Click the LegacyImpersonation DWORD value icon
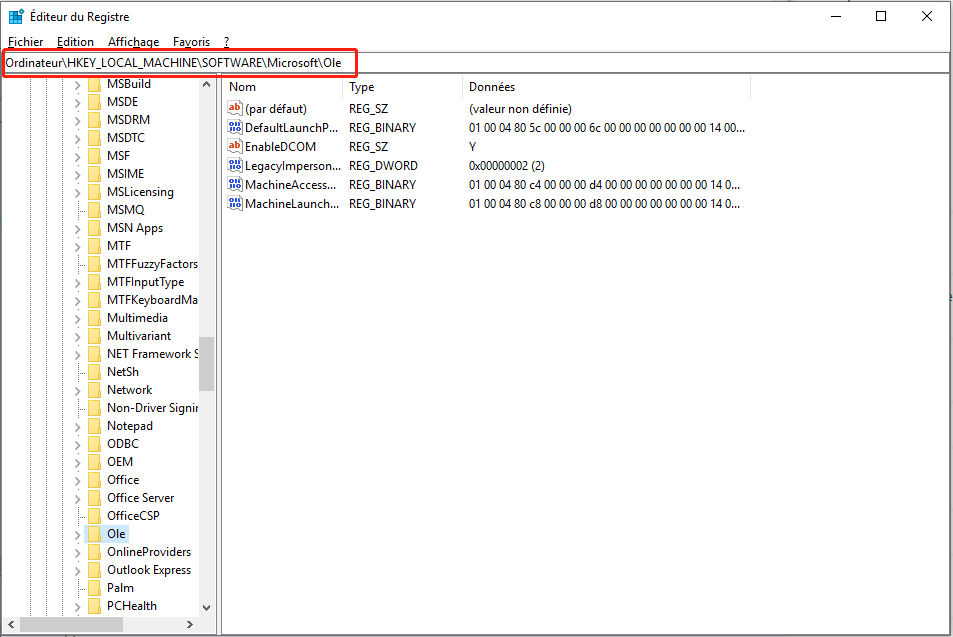The width and height of the screenshot is (953, 637). 235,166
